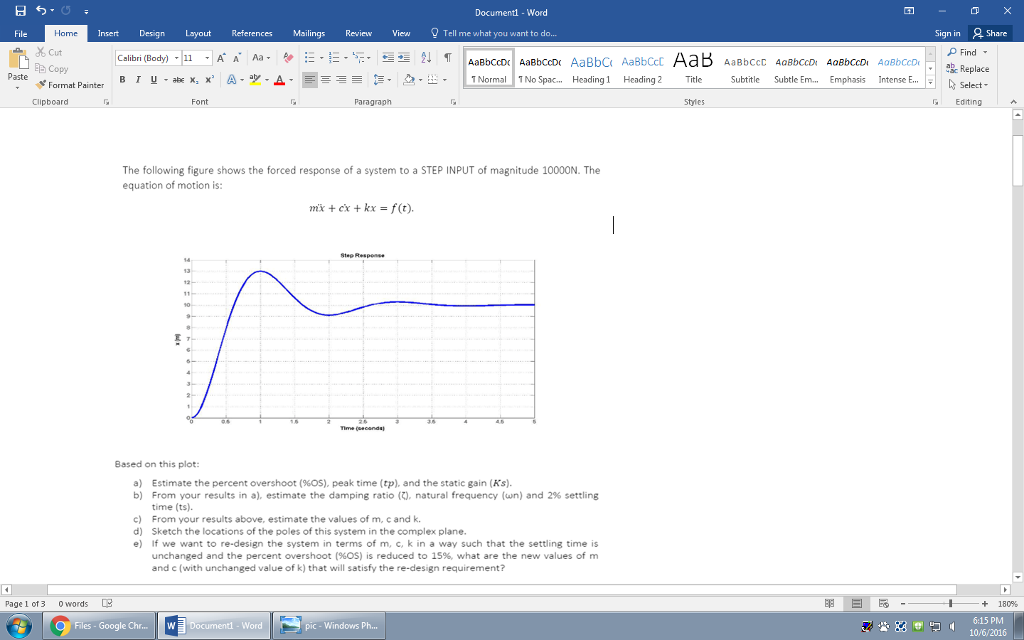Click Page 1 of 3 status indicator
The image size is (1024, 640).
pos(25,604)
